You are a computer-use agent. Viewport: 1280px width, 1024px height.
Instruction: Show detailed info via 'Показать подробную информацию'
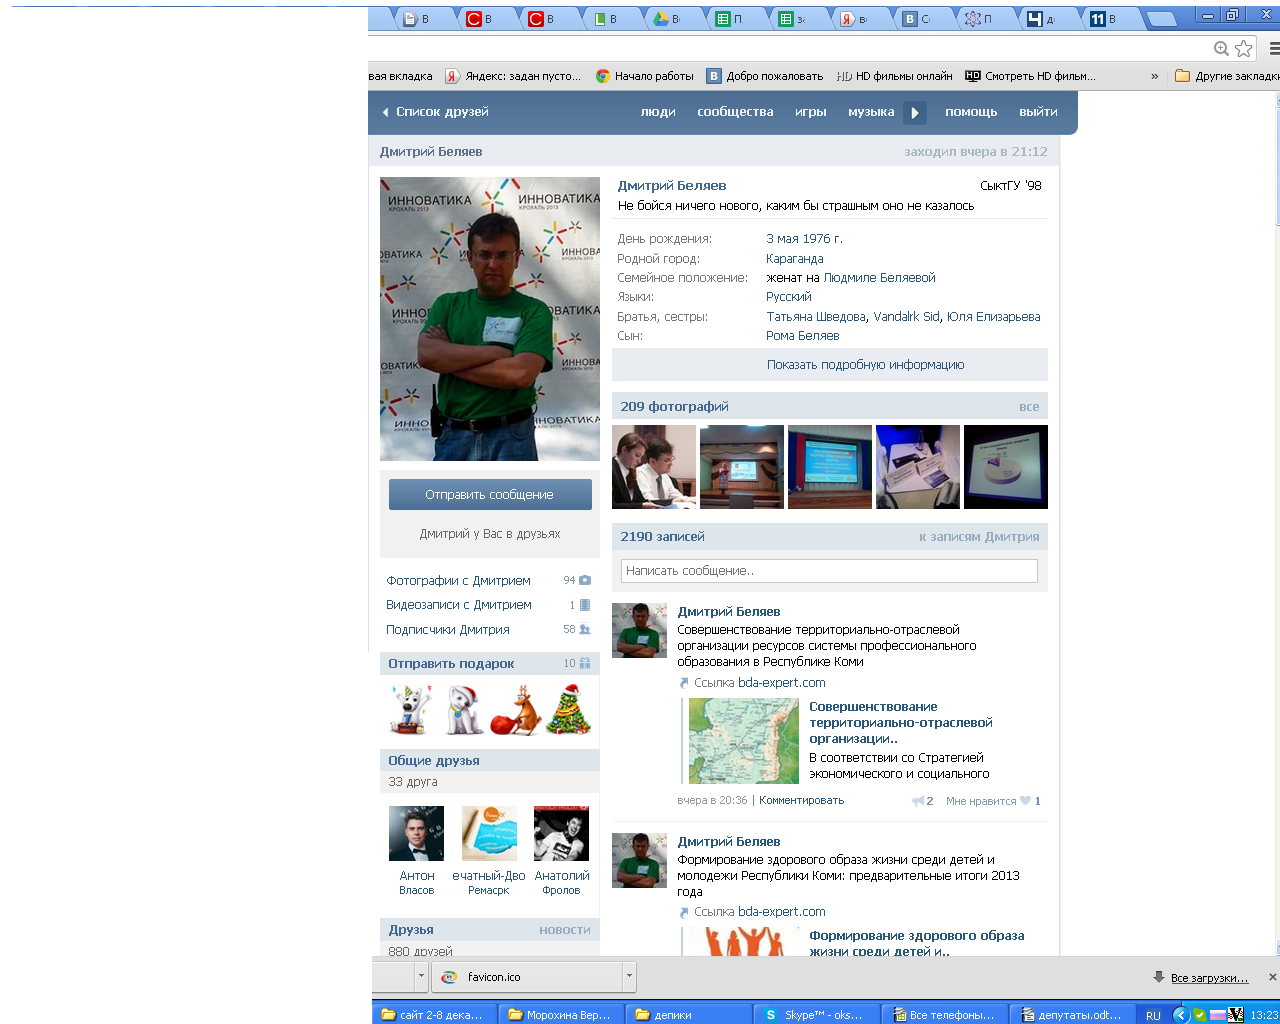(865, 365)
